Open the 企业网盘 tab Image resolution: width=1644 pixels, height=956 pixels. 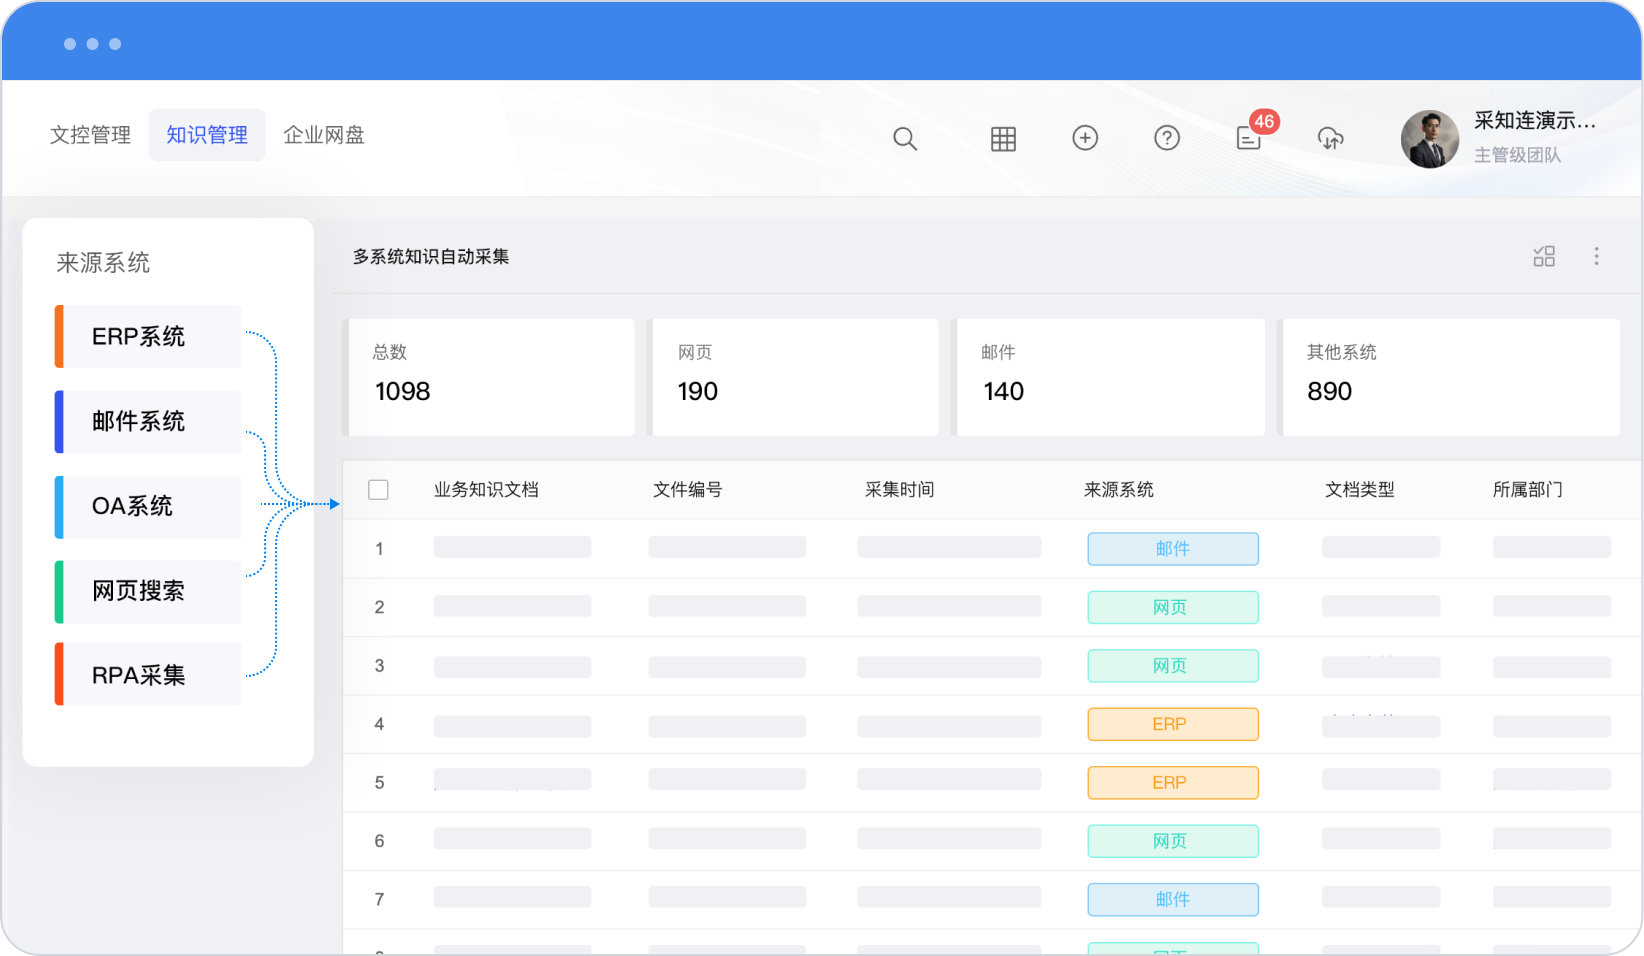point(324,135)
